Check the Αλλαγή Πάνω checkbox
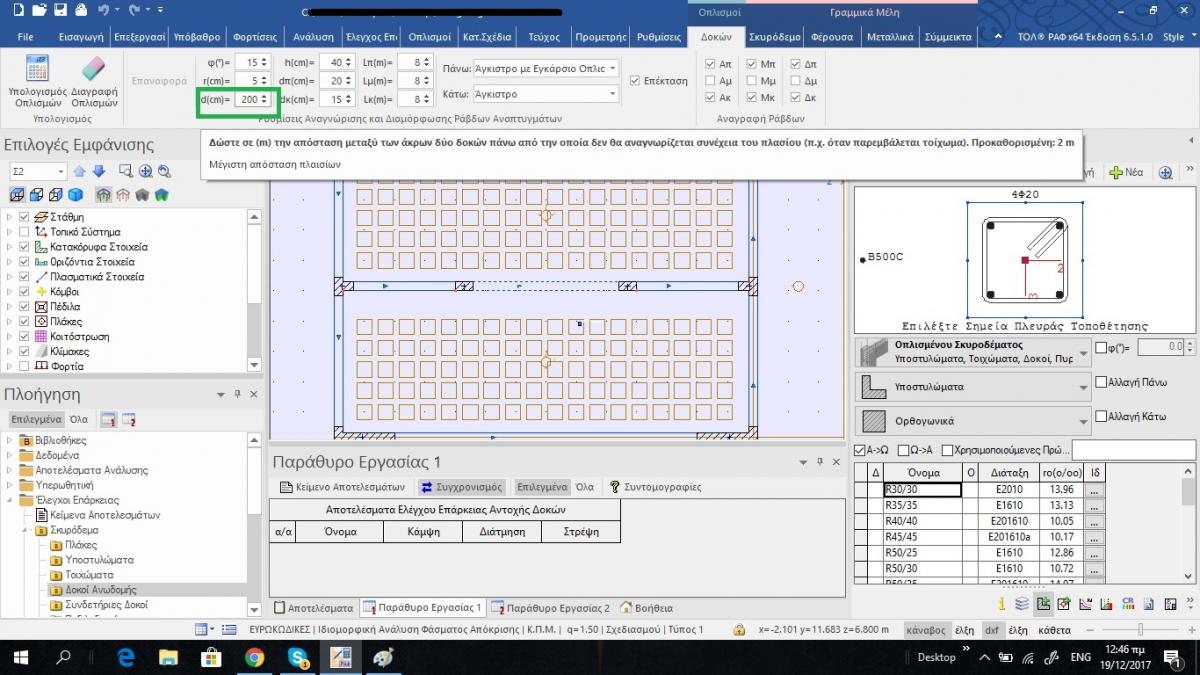 1101,382
